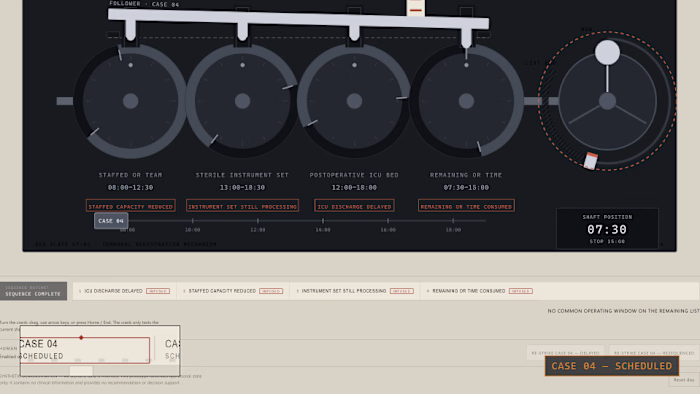Click the Reset day button
Image resolution: width=700 pixels, height=394 pixels.
tap(684, 380)
